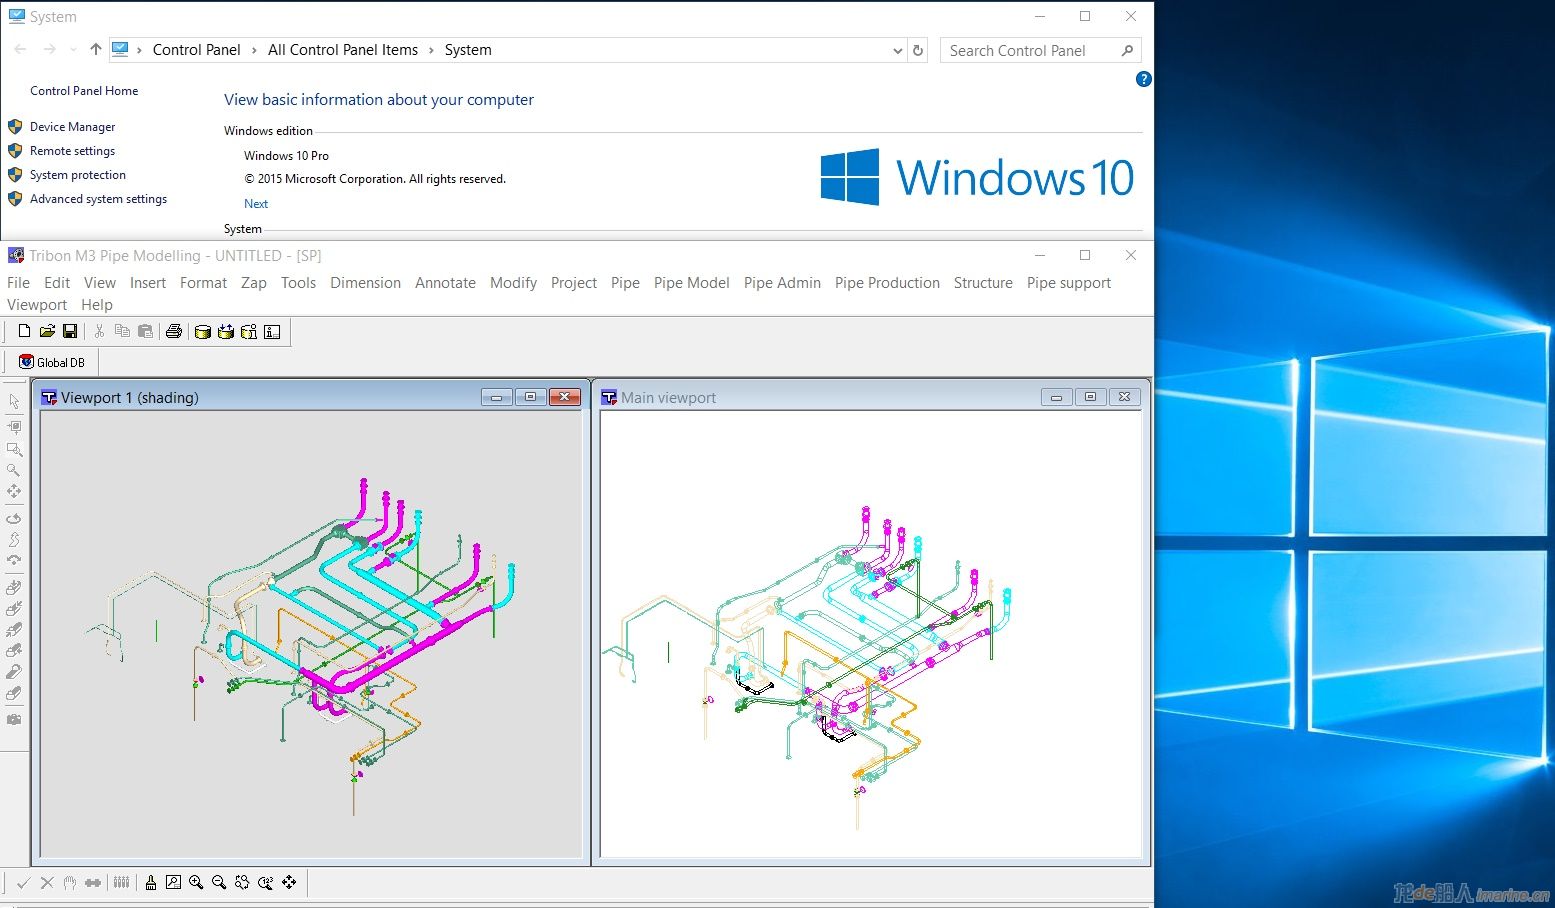The width and height of the screenshot is (1555, 908).
Task: Click the pan four-arrows icon in bottom toolbar
Action: point(289,882)
